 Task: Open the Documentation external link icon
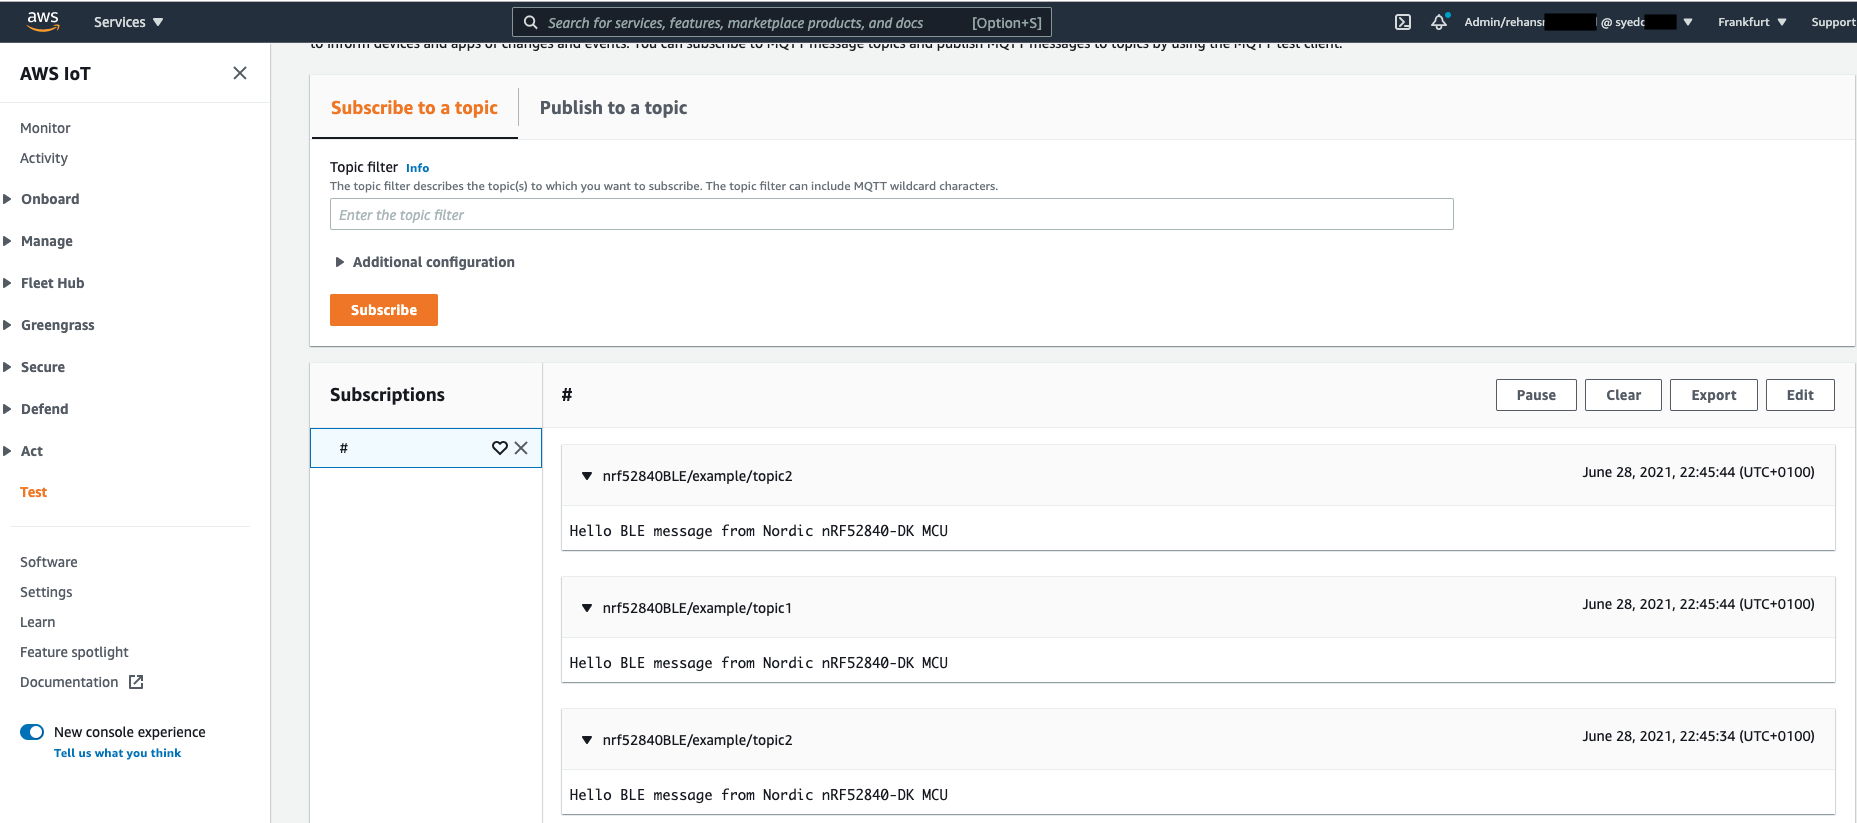136,682
